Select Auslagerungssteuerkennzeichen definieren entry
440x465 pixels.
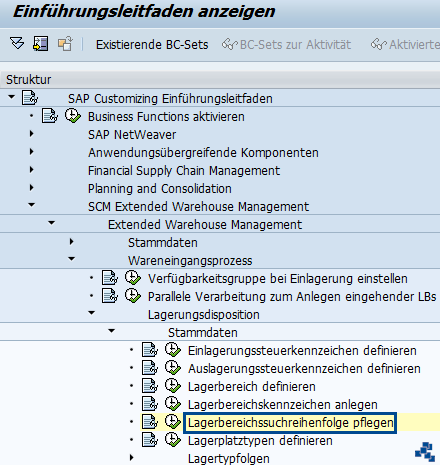(x=304, y=369)
